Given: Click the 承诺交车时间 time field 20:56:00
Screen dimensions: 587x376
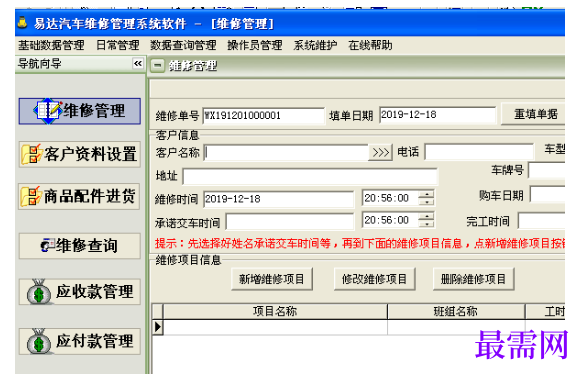Looking at the screenshot, I should click(390, 220).
